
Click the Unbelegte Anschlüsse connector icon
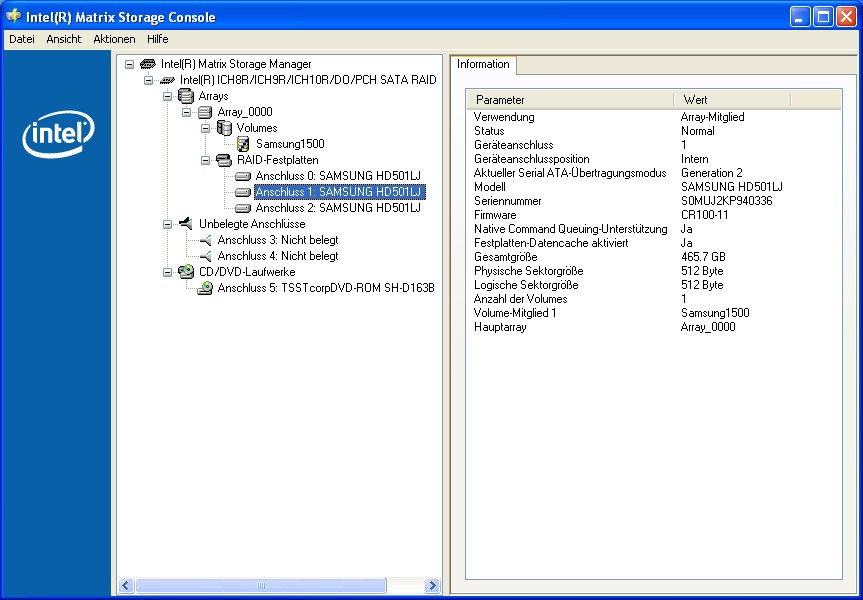pyautogui.click(x=186, y=223)
